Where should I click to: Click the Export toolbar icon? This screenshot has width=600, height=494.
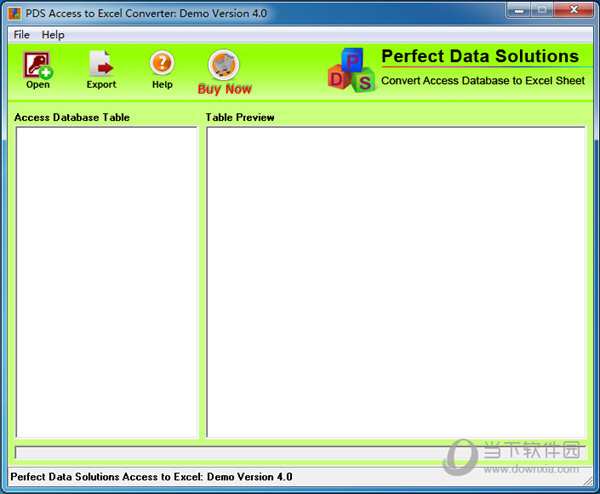click(x=101, y=64)
